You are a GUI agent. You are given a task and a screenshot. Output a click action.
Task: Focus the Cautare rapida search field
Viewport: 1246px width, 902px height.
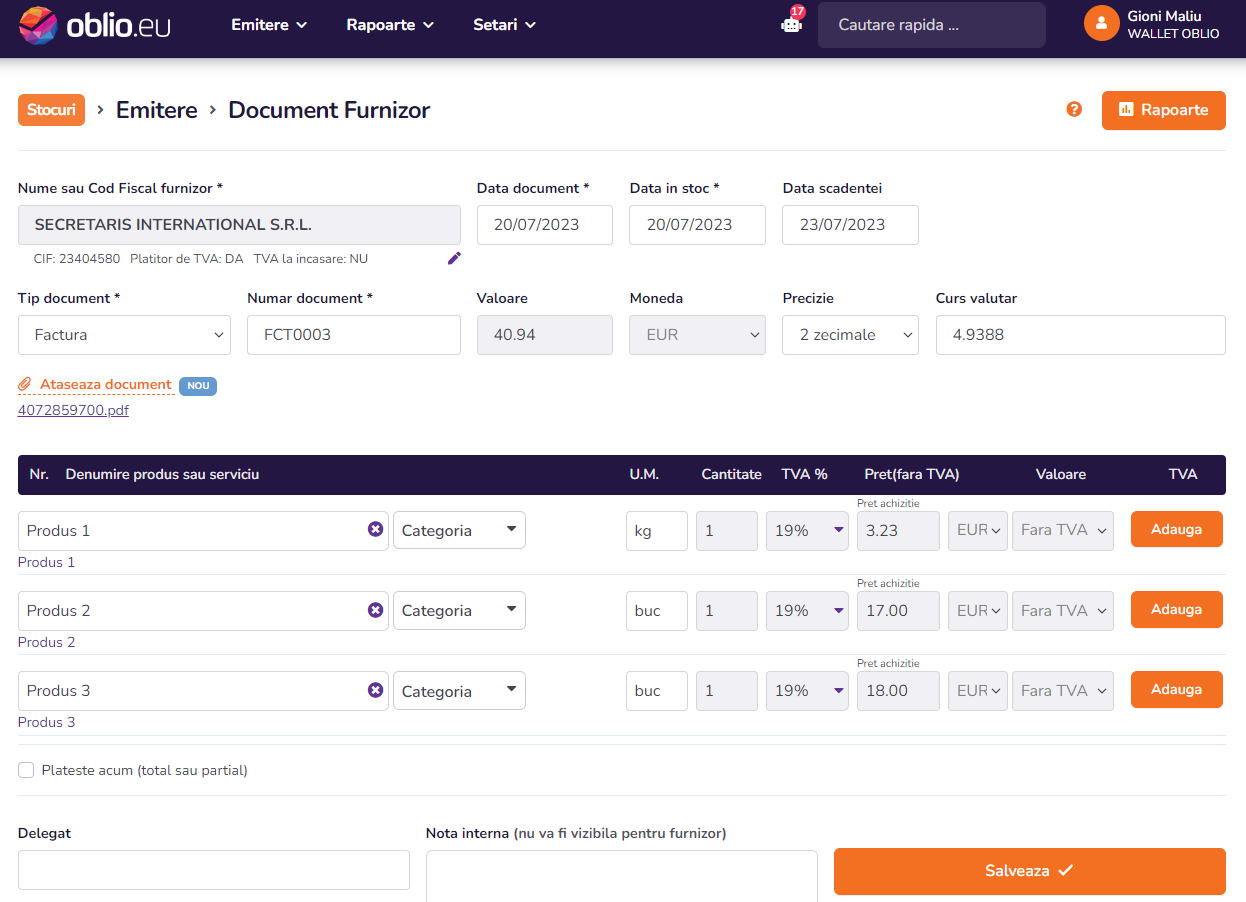click(x=931, y=25)
